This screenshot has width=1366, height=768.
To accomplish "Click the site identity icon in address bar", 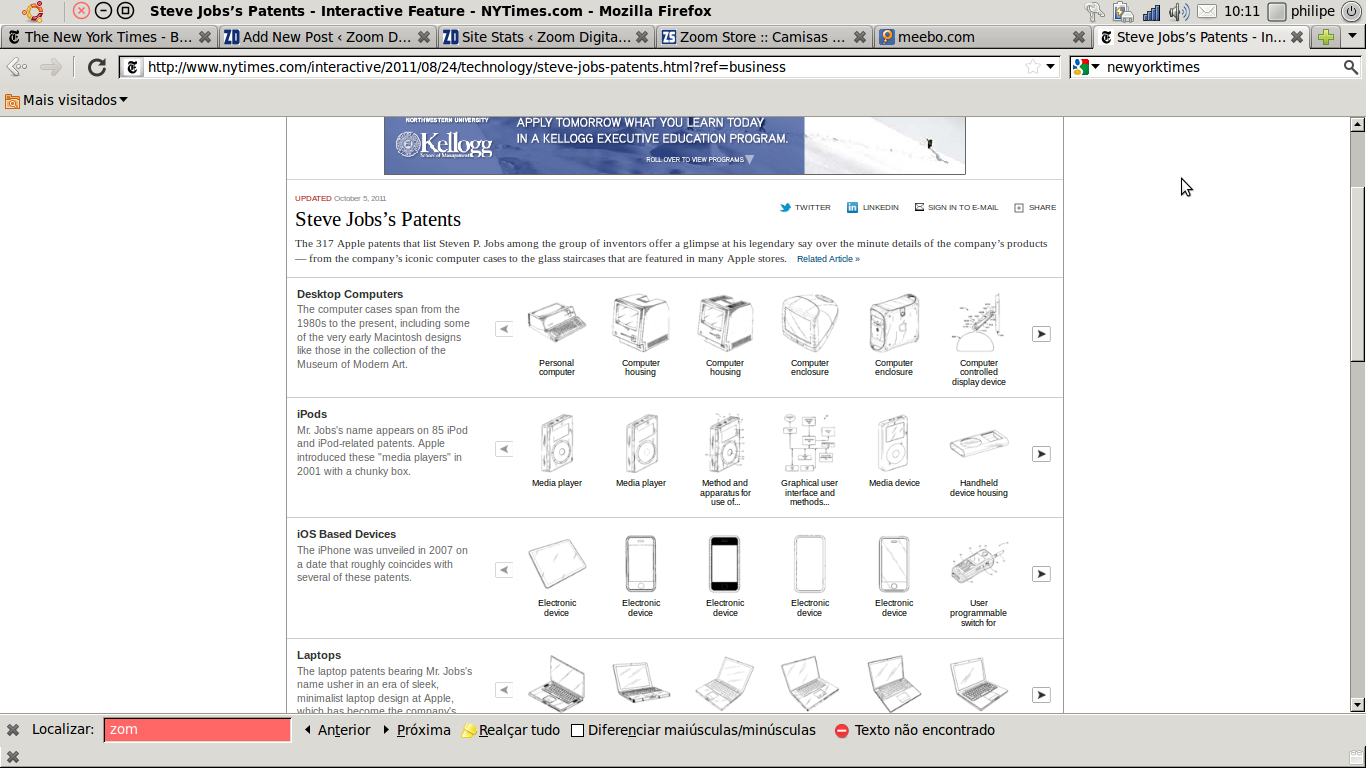I will 132,67.
